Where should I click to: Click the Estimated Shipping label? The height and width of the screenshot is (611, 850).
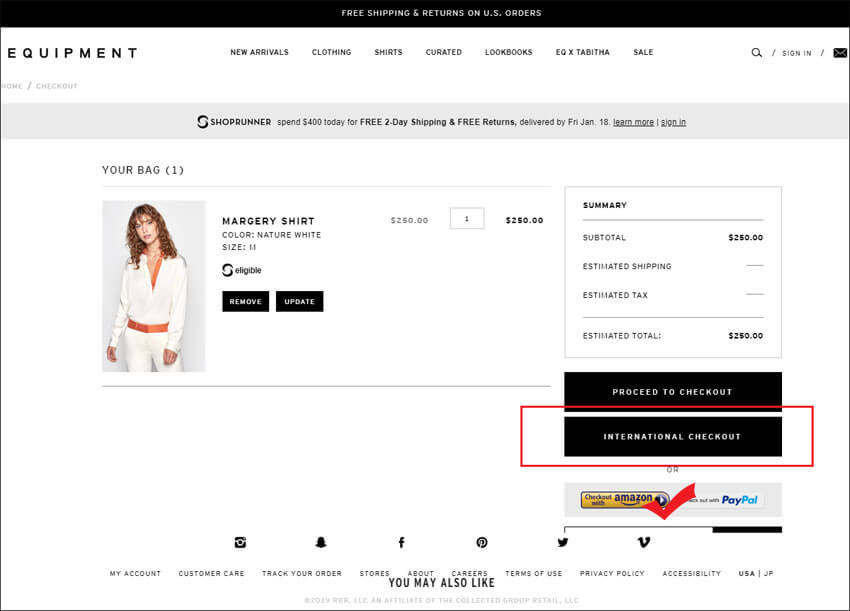[627, 266]
